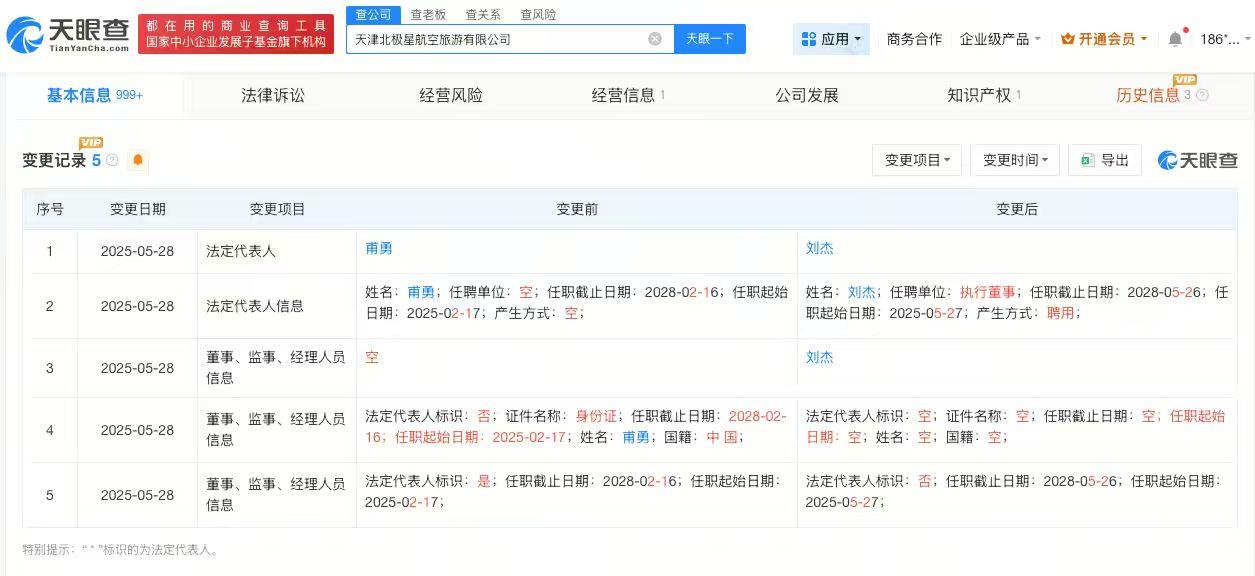Switch to the 查关系 search tab
1255x576 pixels.
click(x=483, y=14)
